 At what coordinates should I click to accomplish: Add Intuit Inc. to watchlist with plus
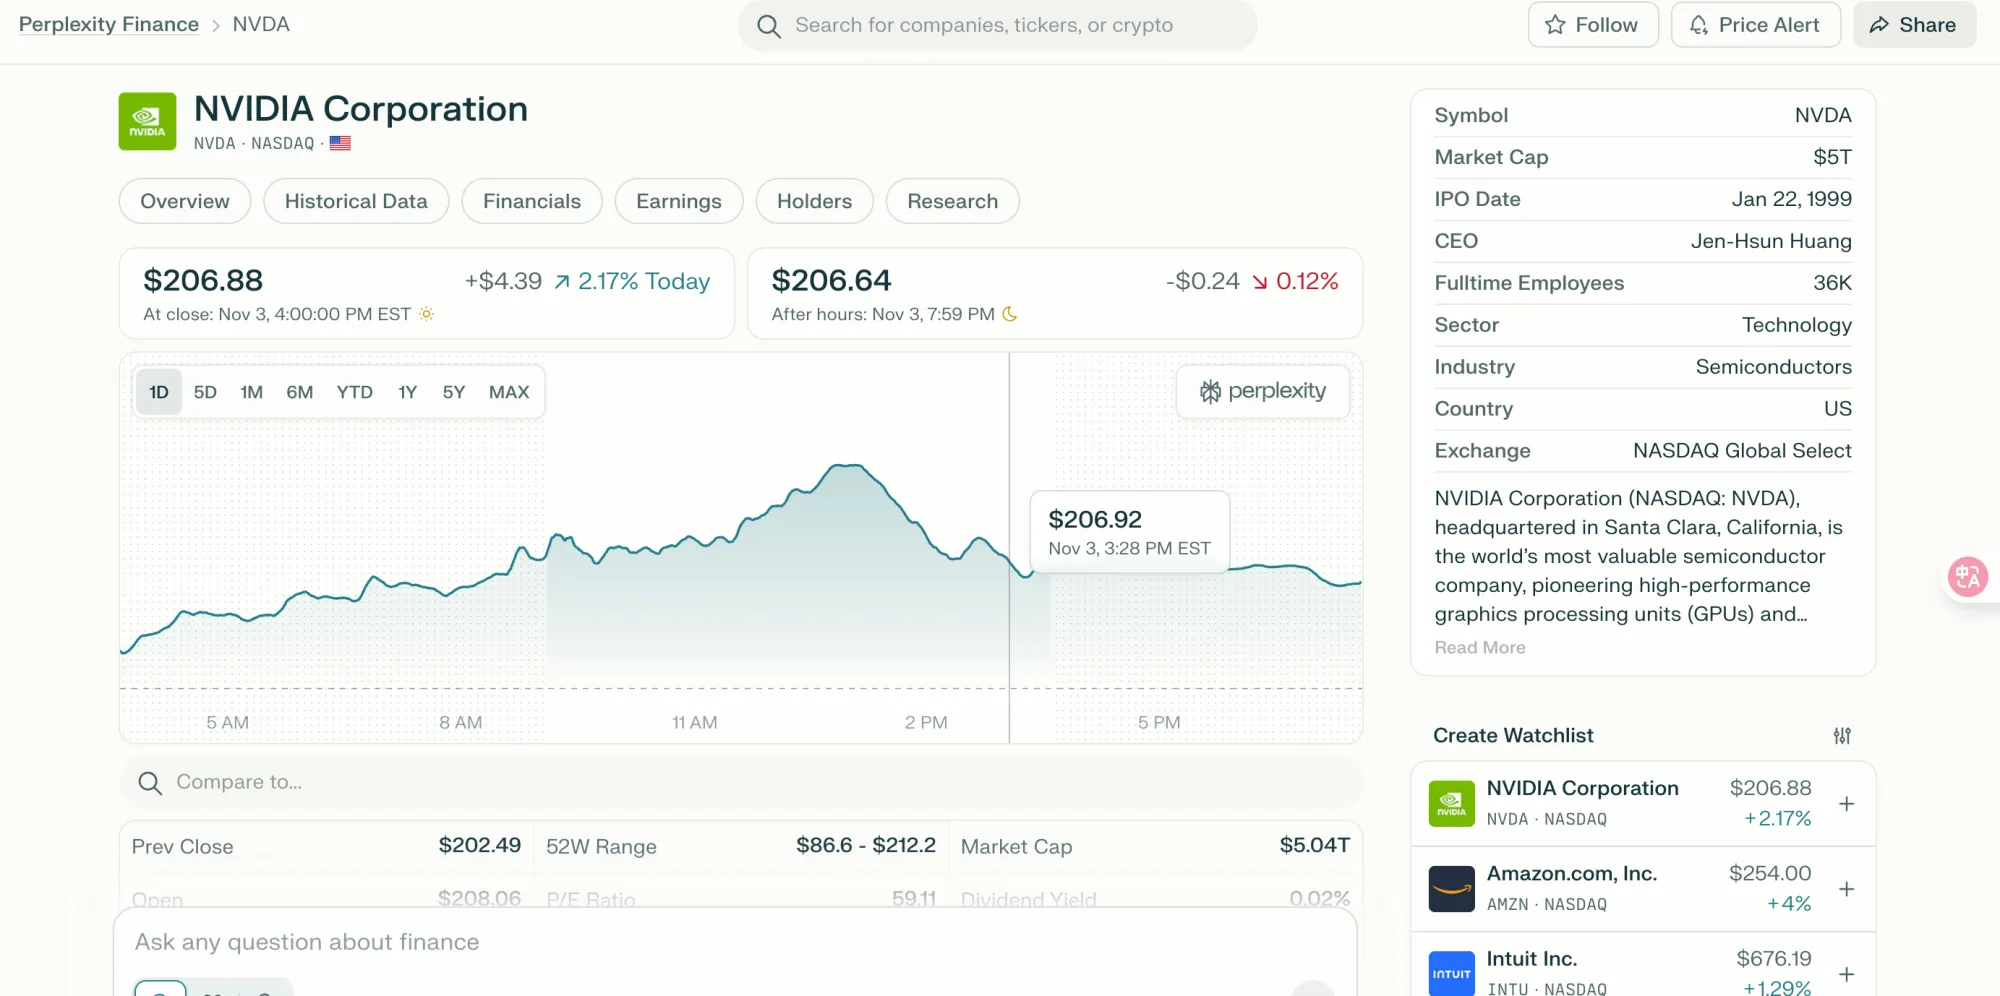coord(1846,974)
